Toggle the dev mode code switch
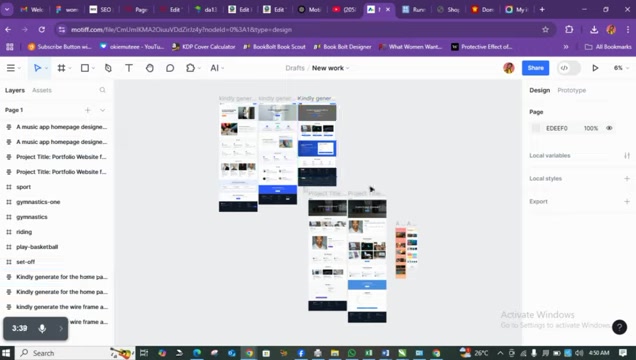Viewport: 636px width, 360px height. pyautogui.click(x=569, y=68)
